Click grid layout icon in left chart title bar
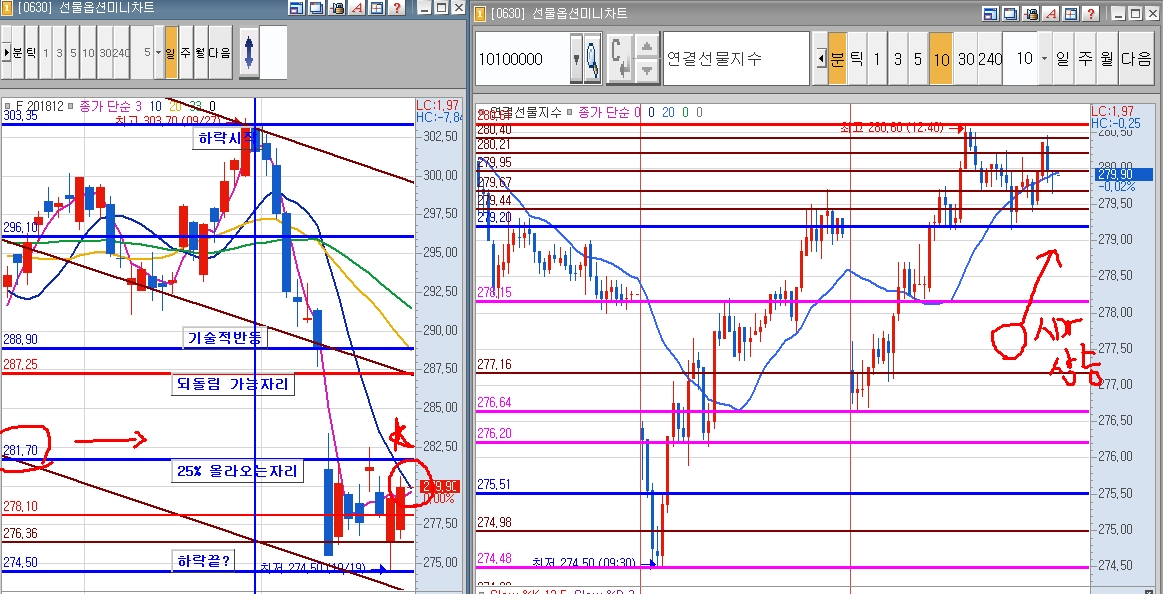Screen dimensions: 1163x594 pos(377,8)
